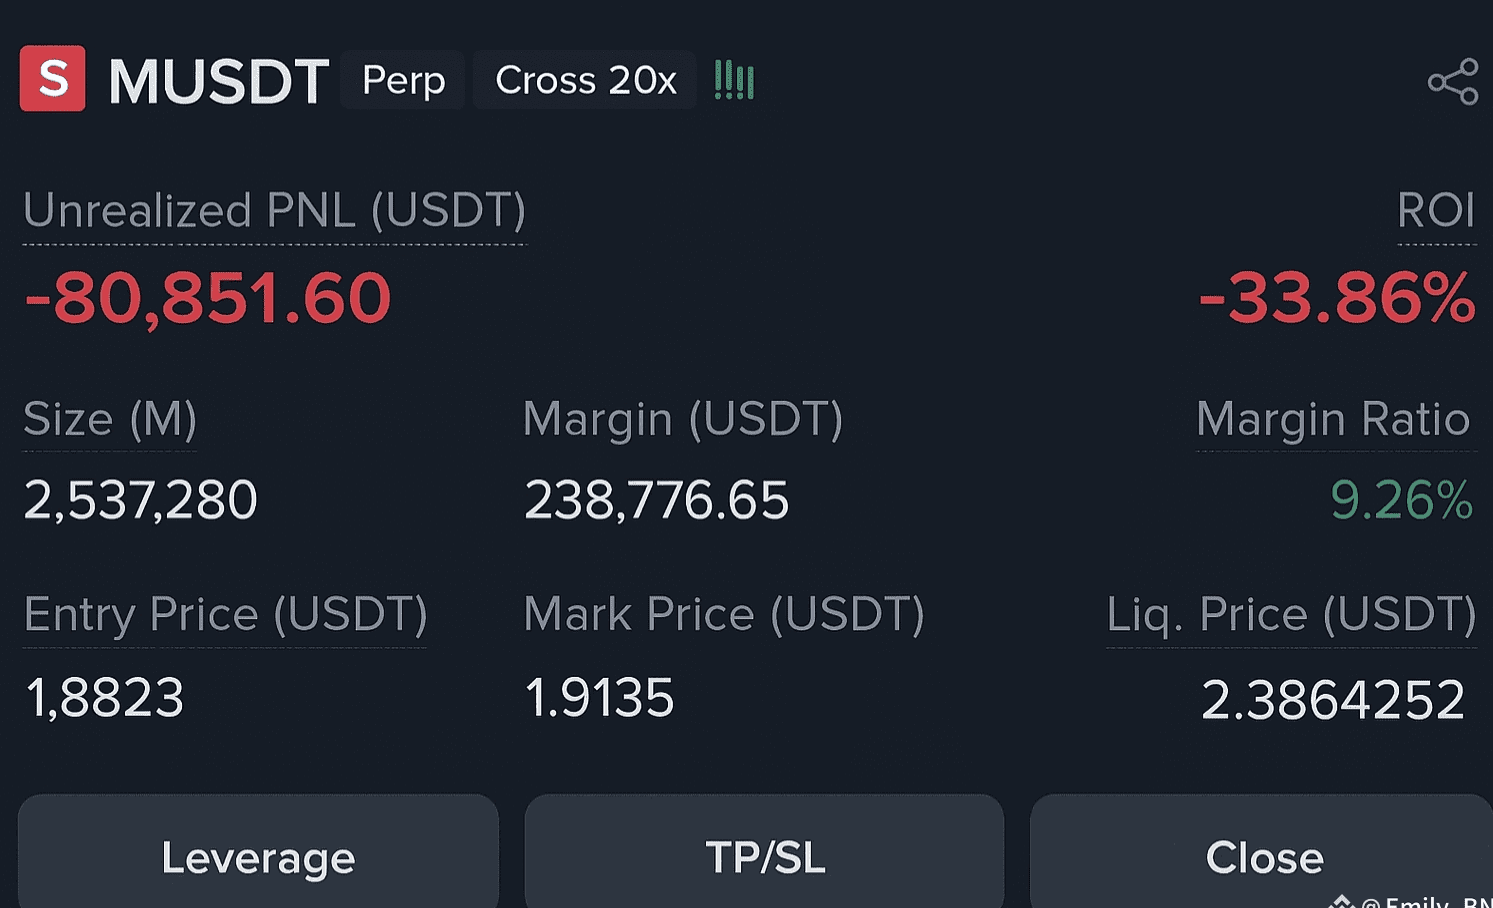Tap the Unrealized PNL (USDT) label

coord(274,211)
